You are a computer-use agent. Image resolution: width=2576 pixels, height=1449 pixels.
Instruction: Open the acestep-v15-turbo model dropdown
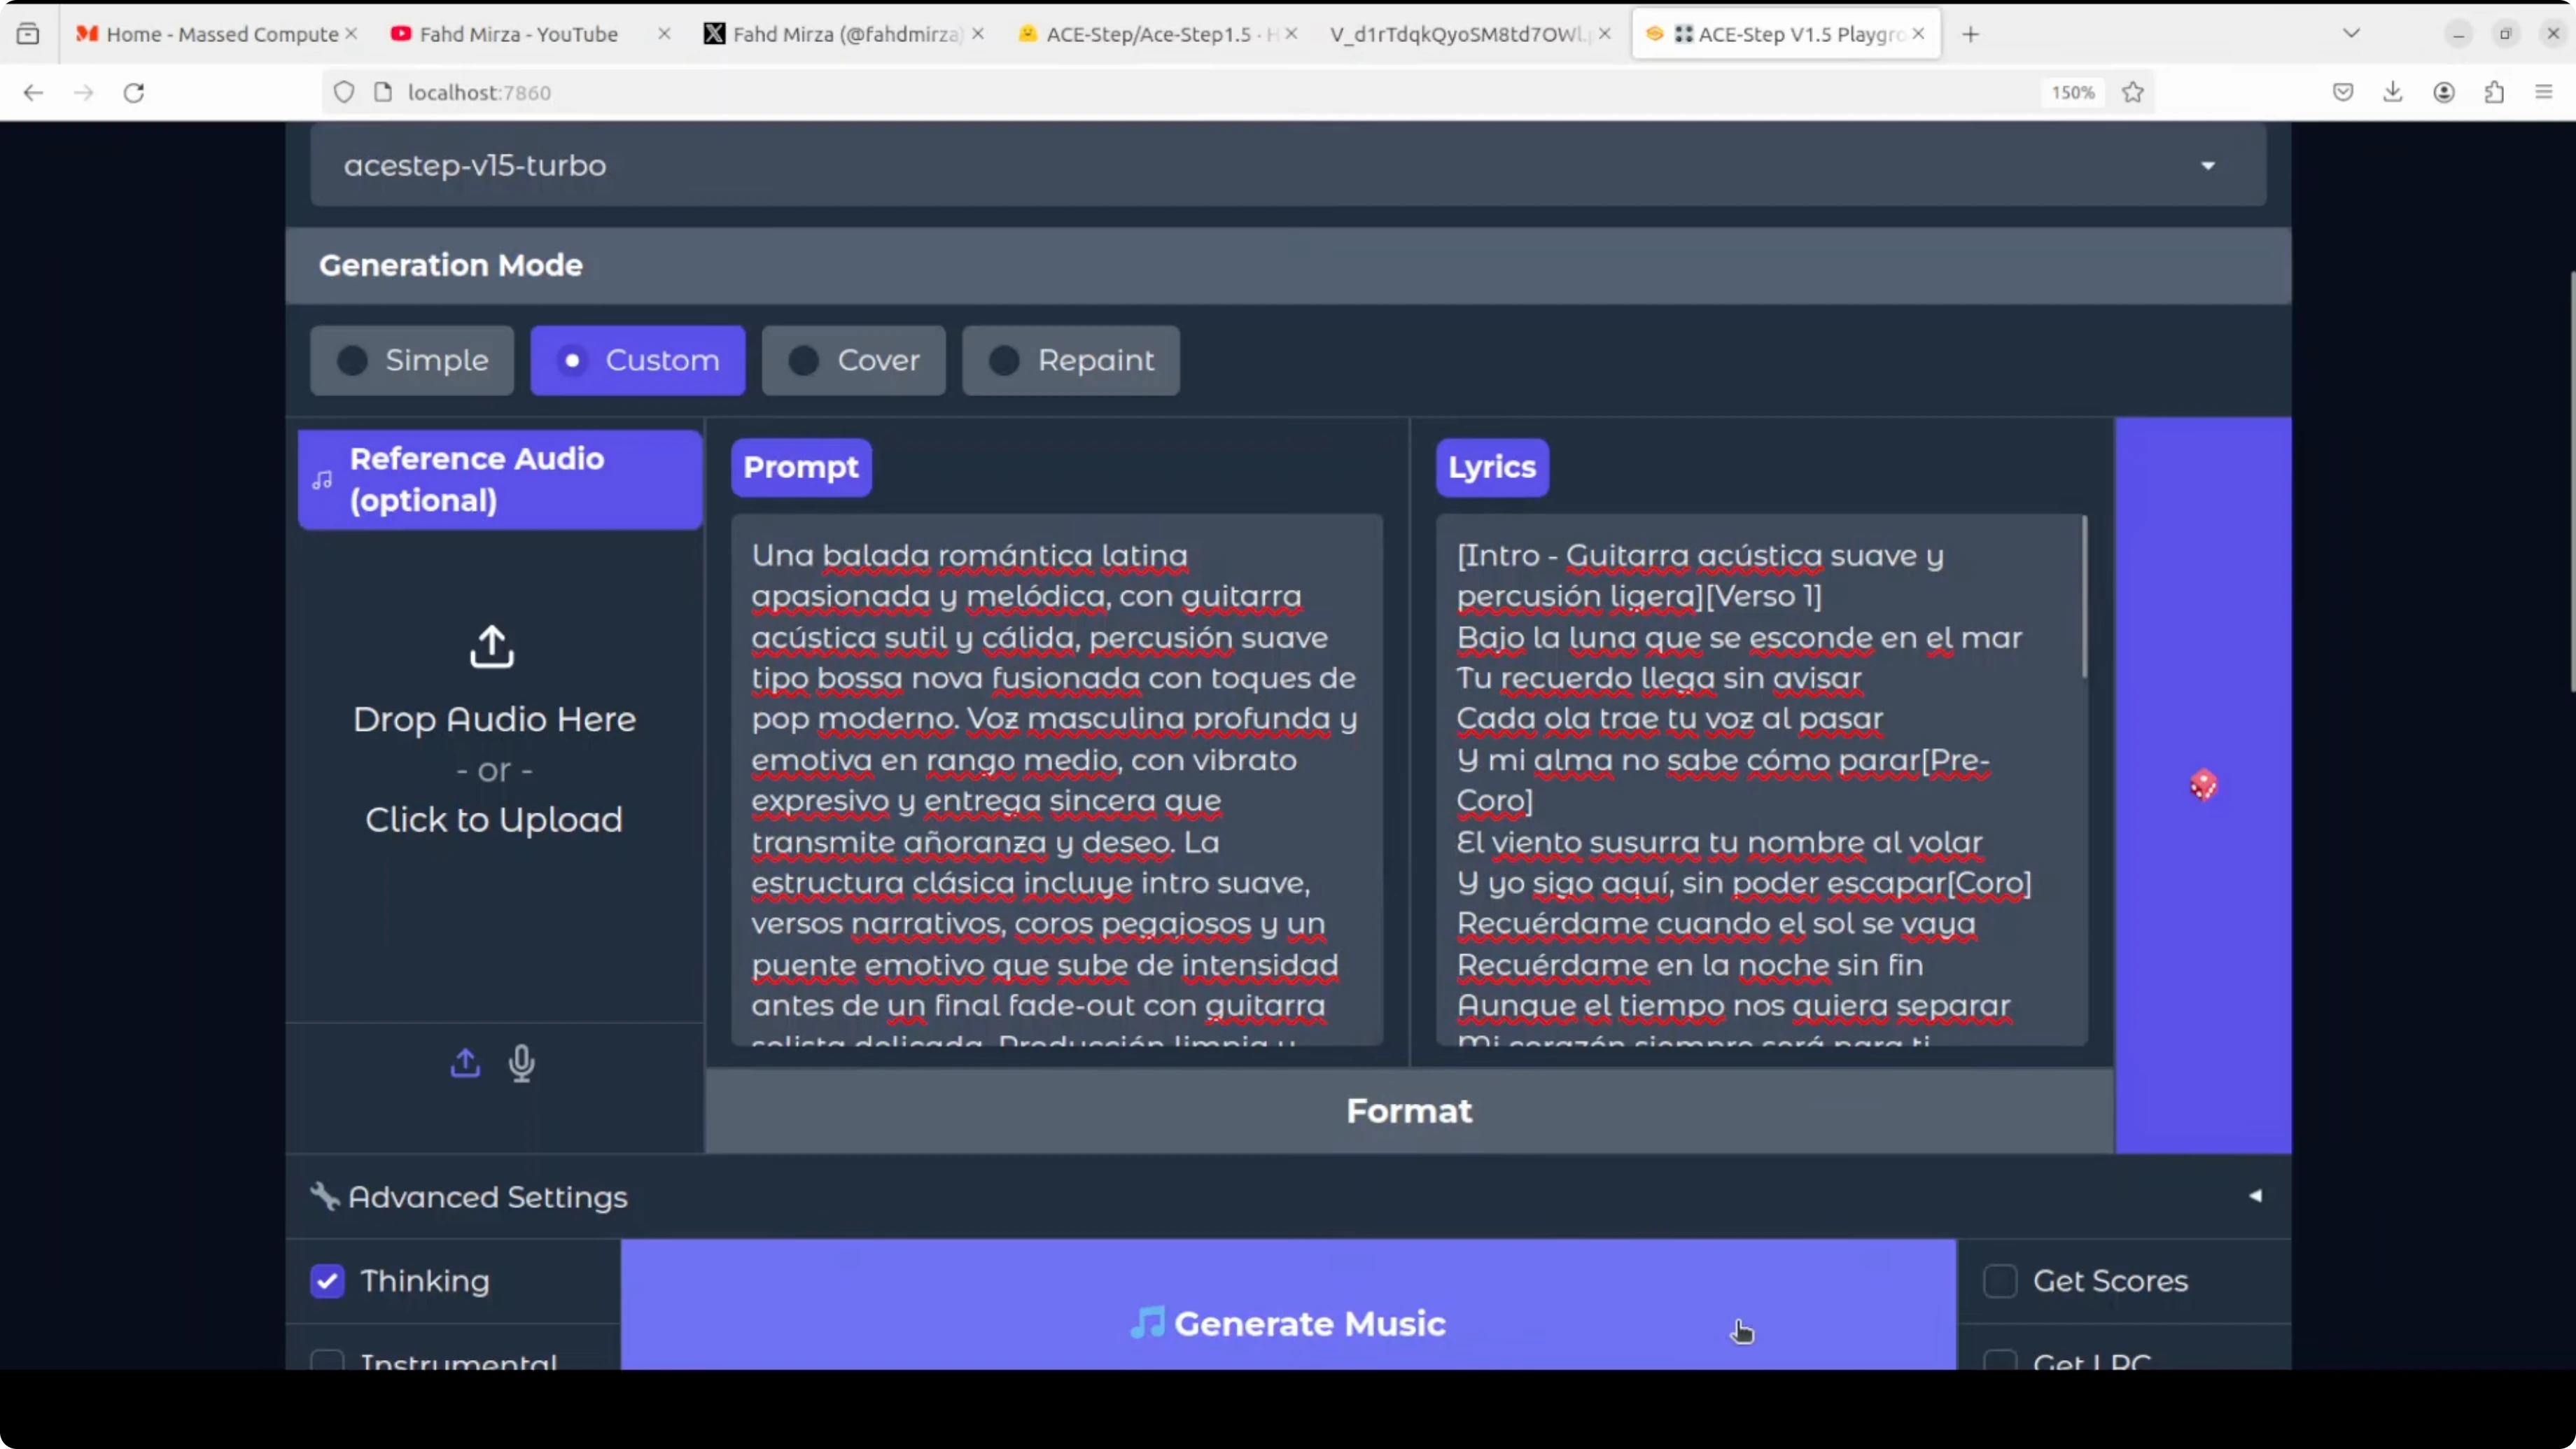[1287, 165]
